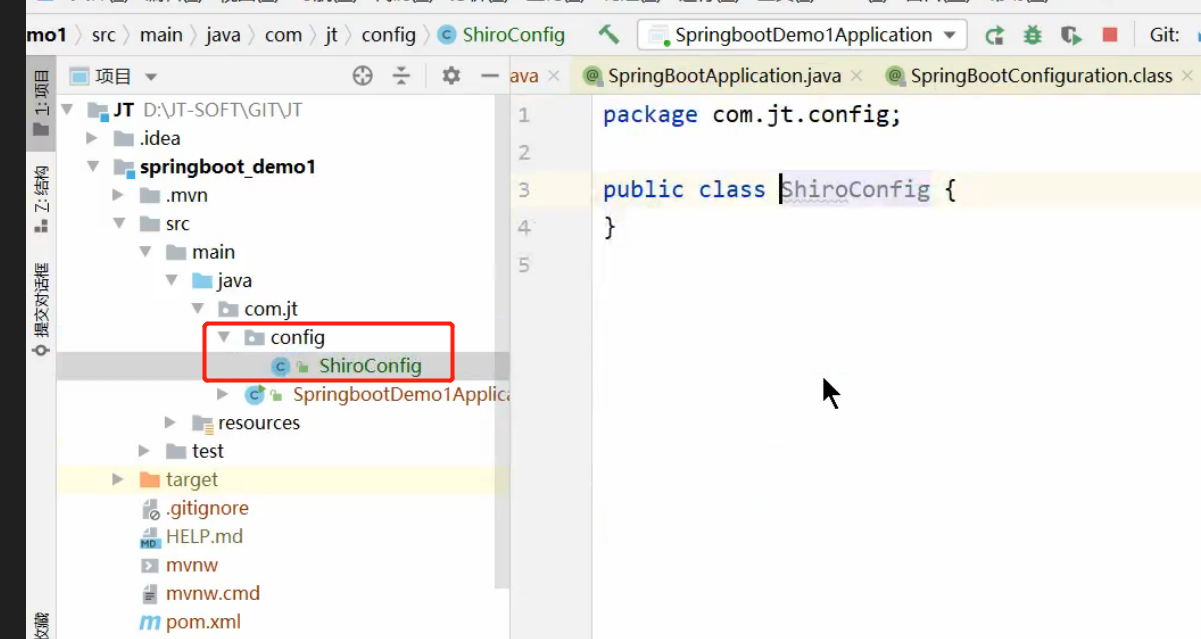Screen dimensions: 1201x639
Task: Click the com breadcrumb in navigation bar
Action: 283,35
